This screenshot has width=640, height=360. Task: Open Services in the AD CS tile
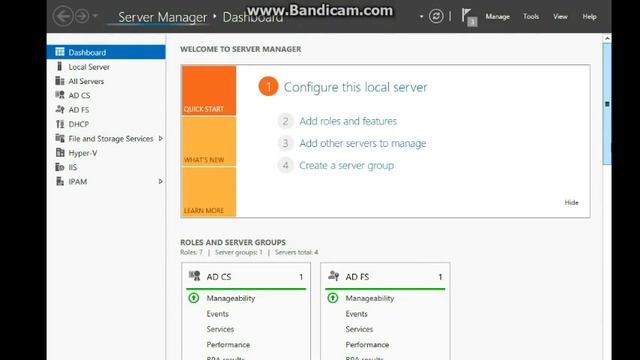click(220, 329)
